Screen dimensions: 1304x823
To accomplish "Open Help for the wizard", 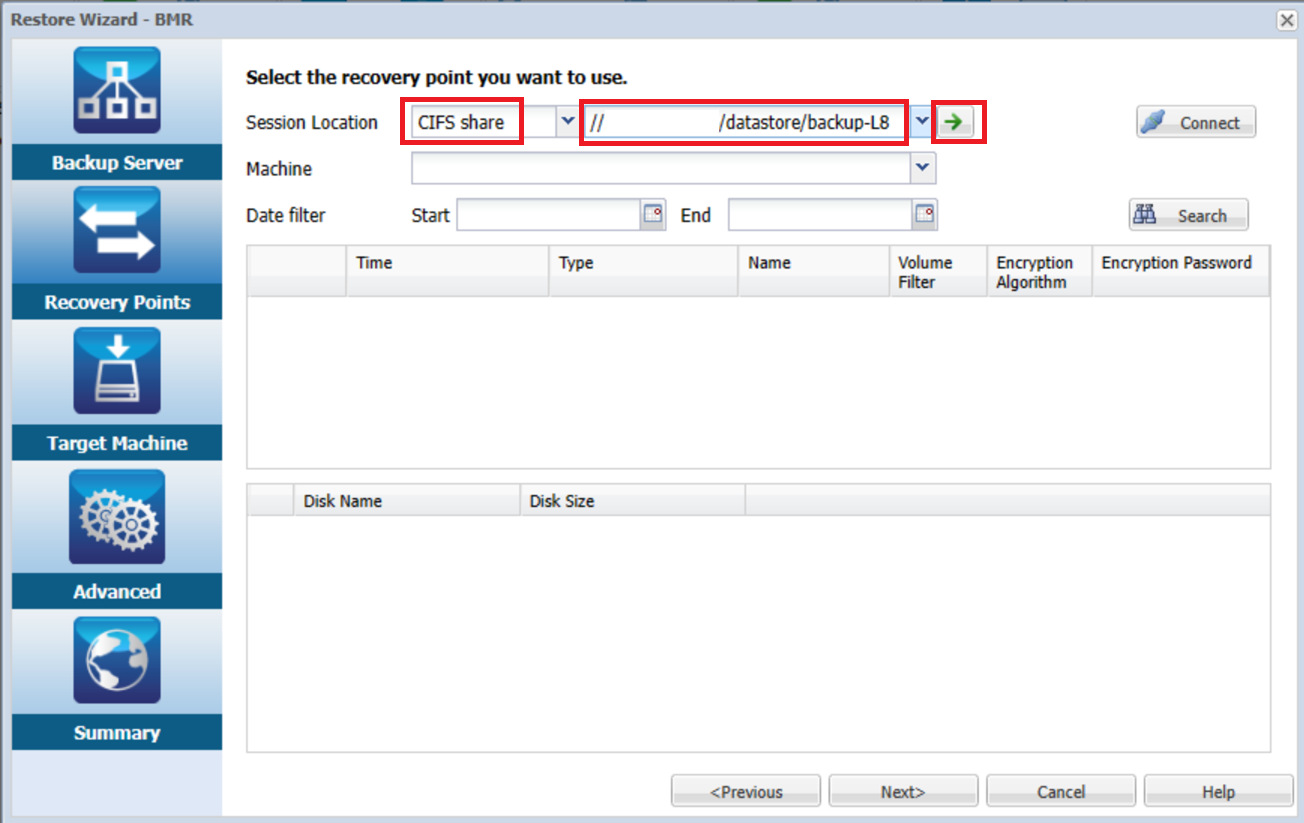I will pos(1218,792).
